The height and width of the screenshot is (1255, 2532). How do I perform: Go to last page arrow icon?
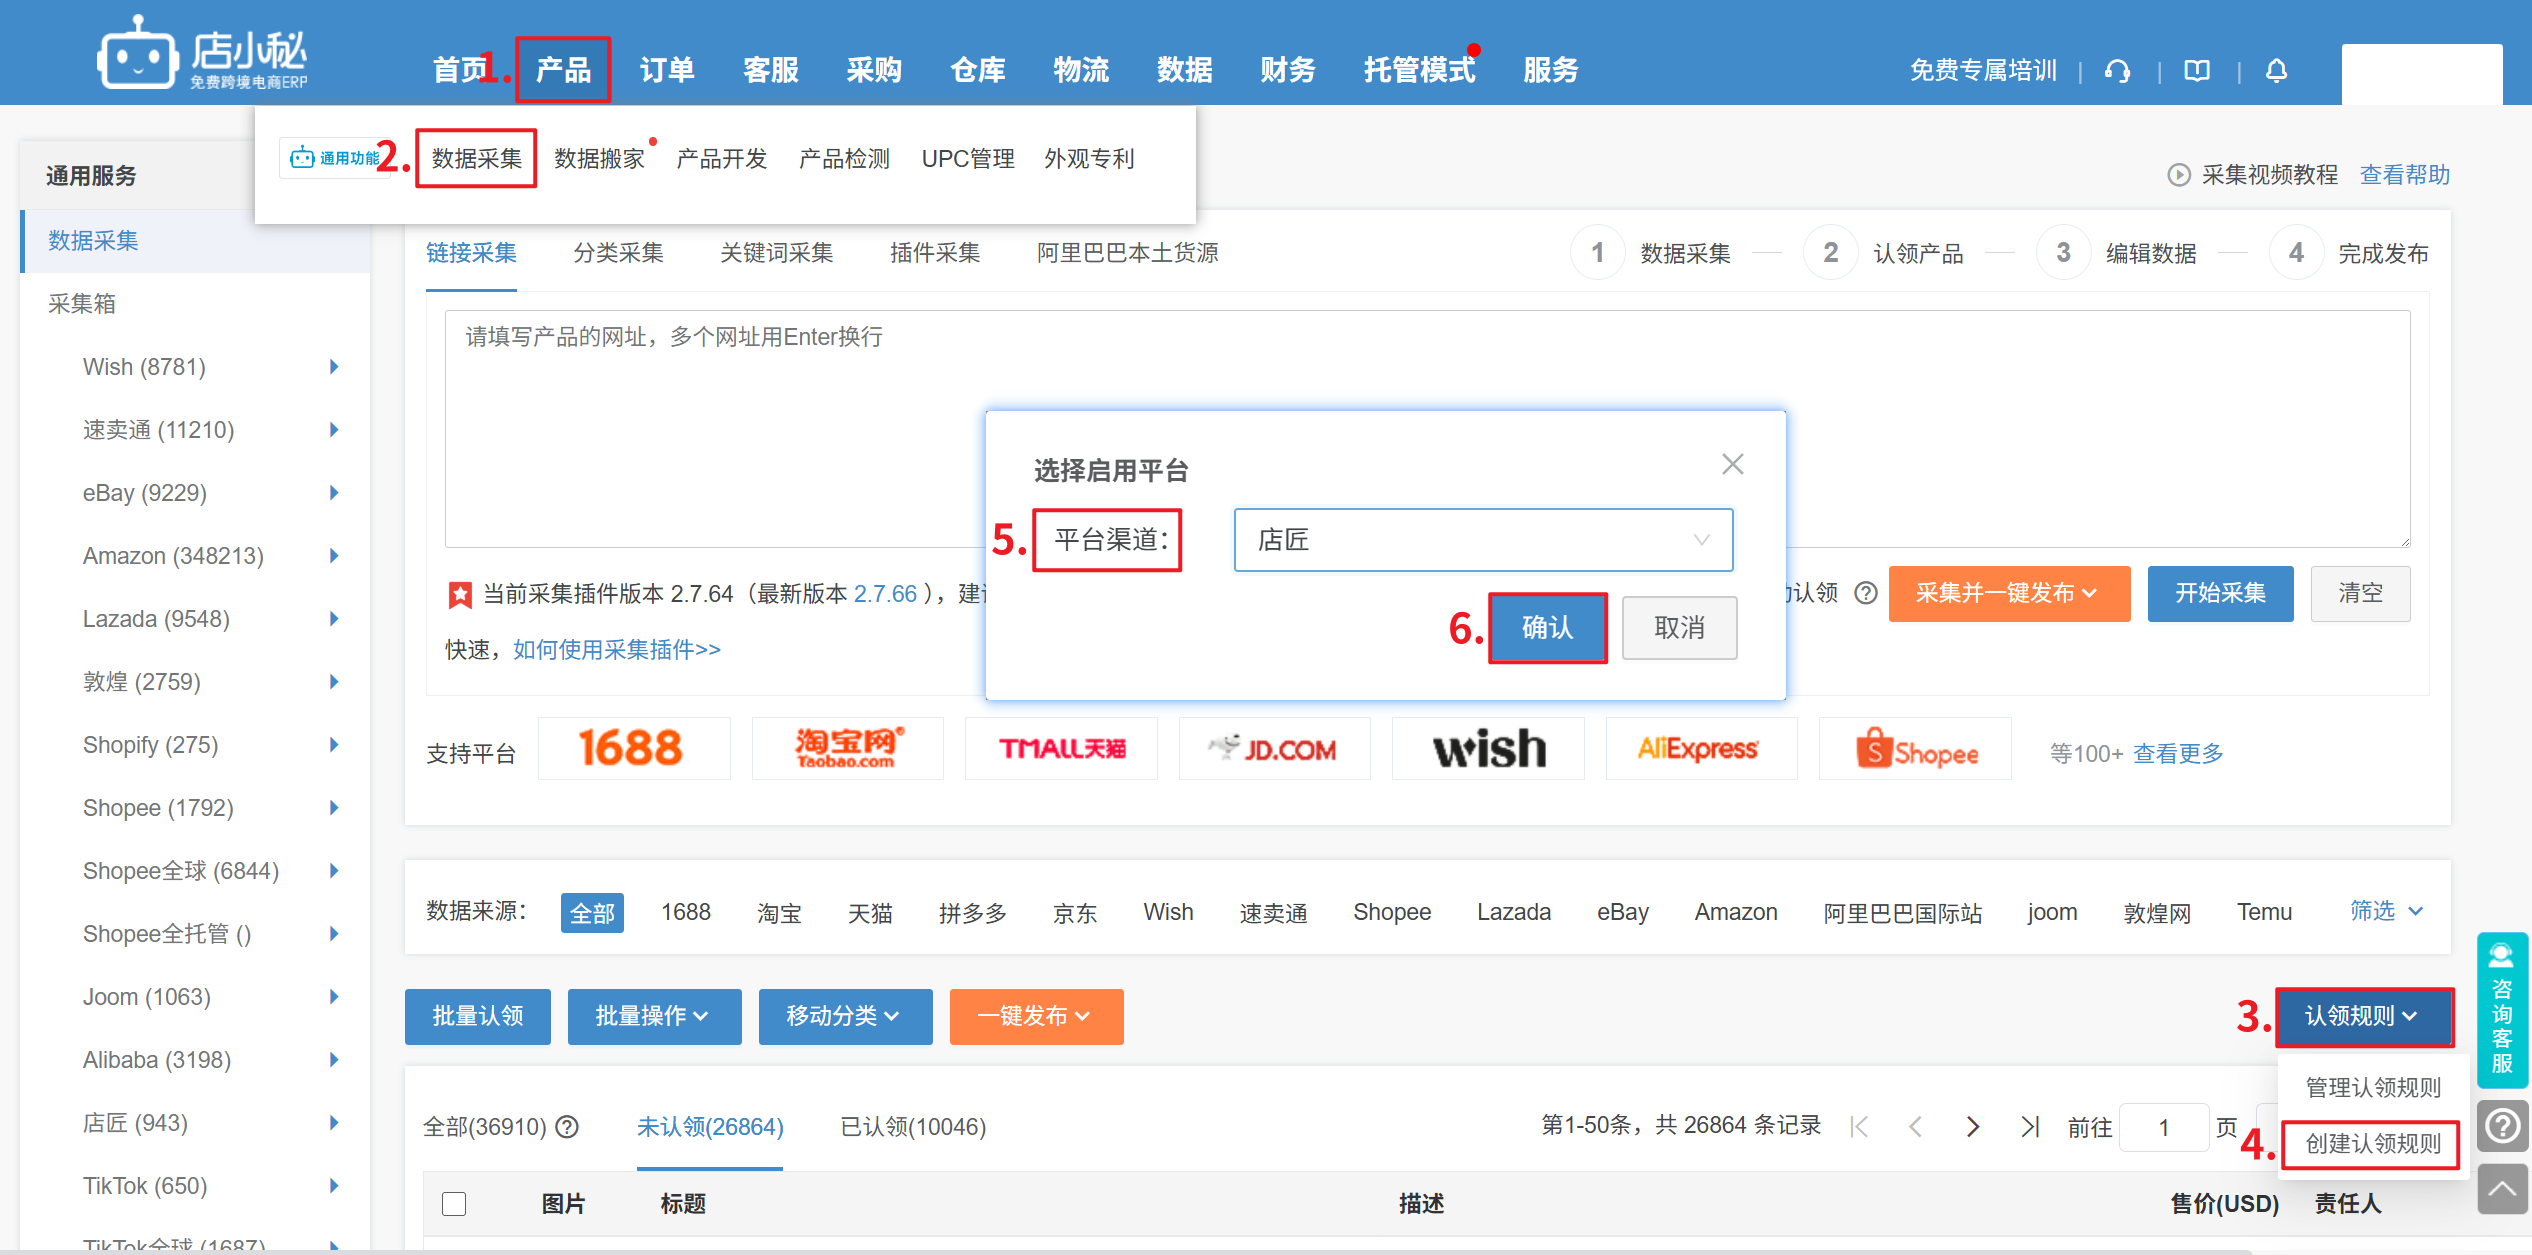pyautogui.click(x=2029, y=1127)
